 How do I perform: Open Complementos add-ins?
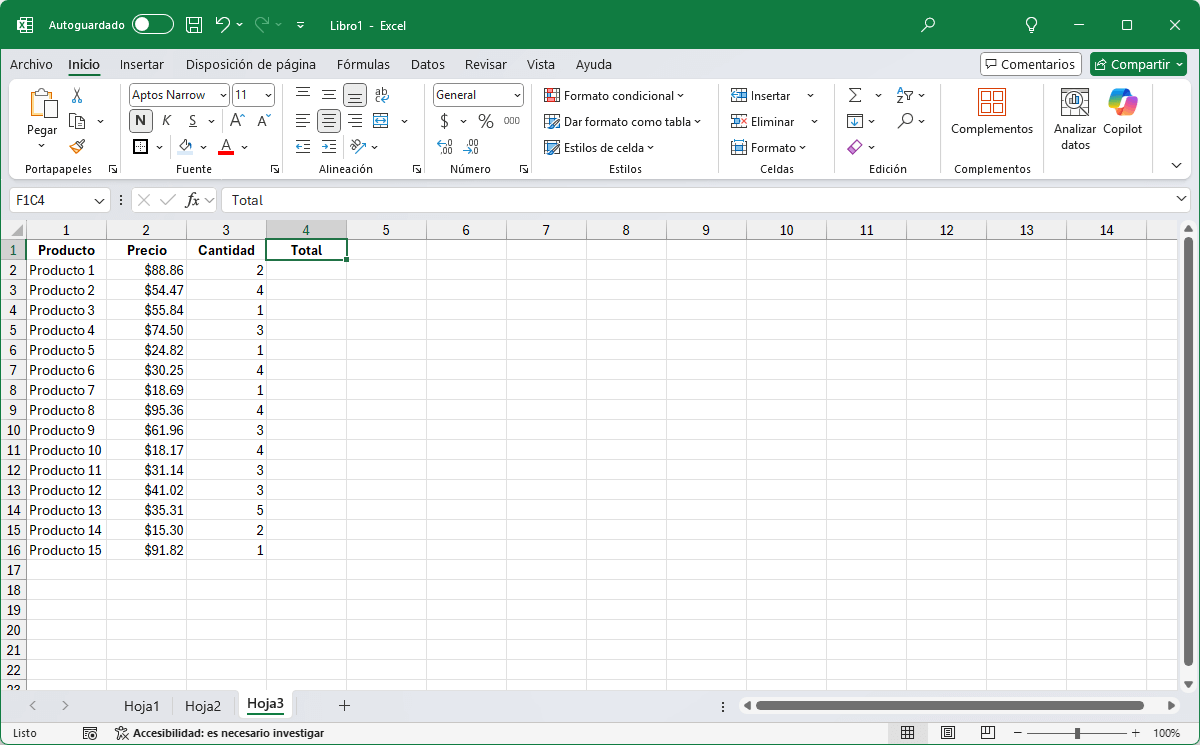pyautogui.click(x=992, y=111)
